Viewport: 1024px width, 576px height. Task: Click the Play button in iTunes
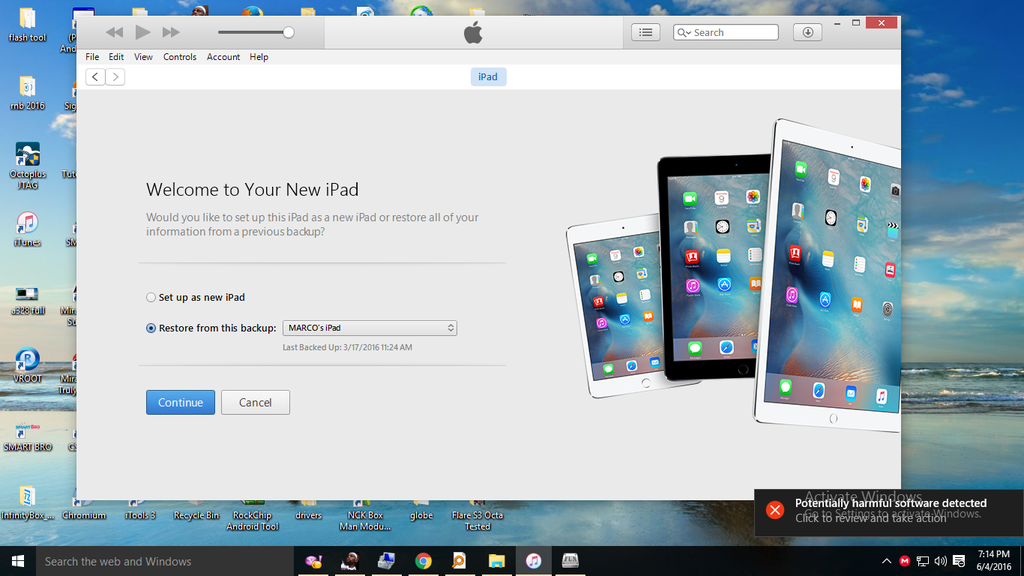click(142, 33)
